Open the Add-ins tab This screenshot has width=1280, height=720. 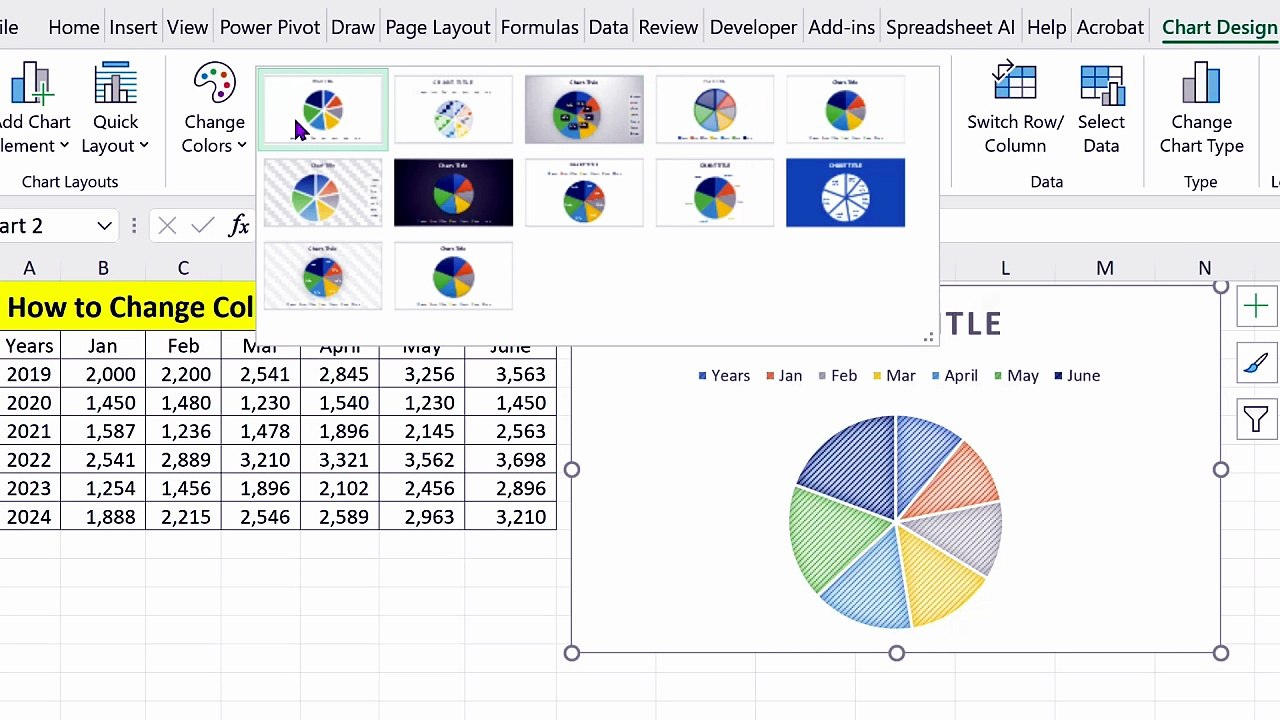click(x=842, y=27)
